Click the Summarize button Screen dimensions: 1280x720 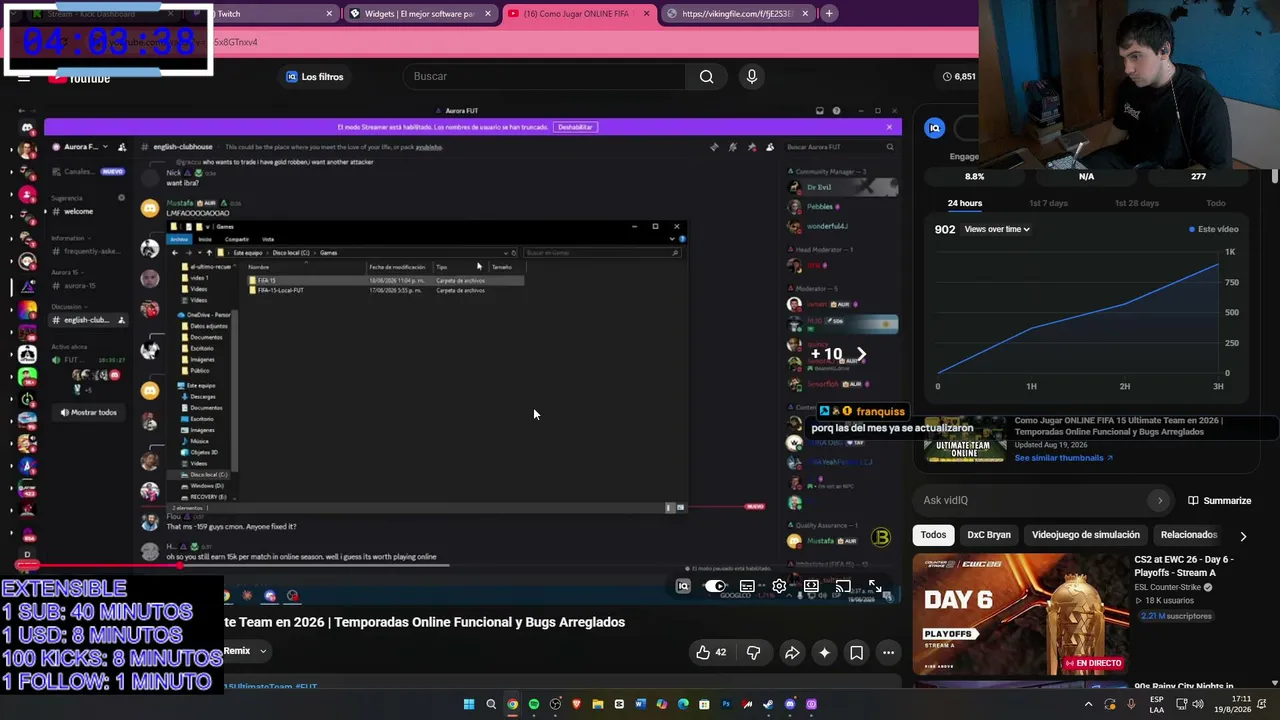(x=1220, y=500)
